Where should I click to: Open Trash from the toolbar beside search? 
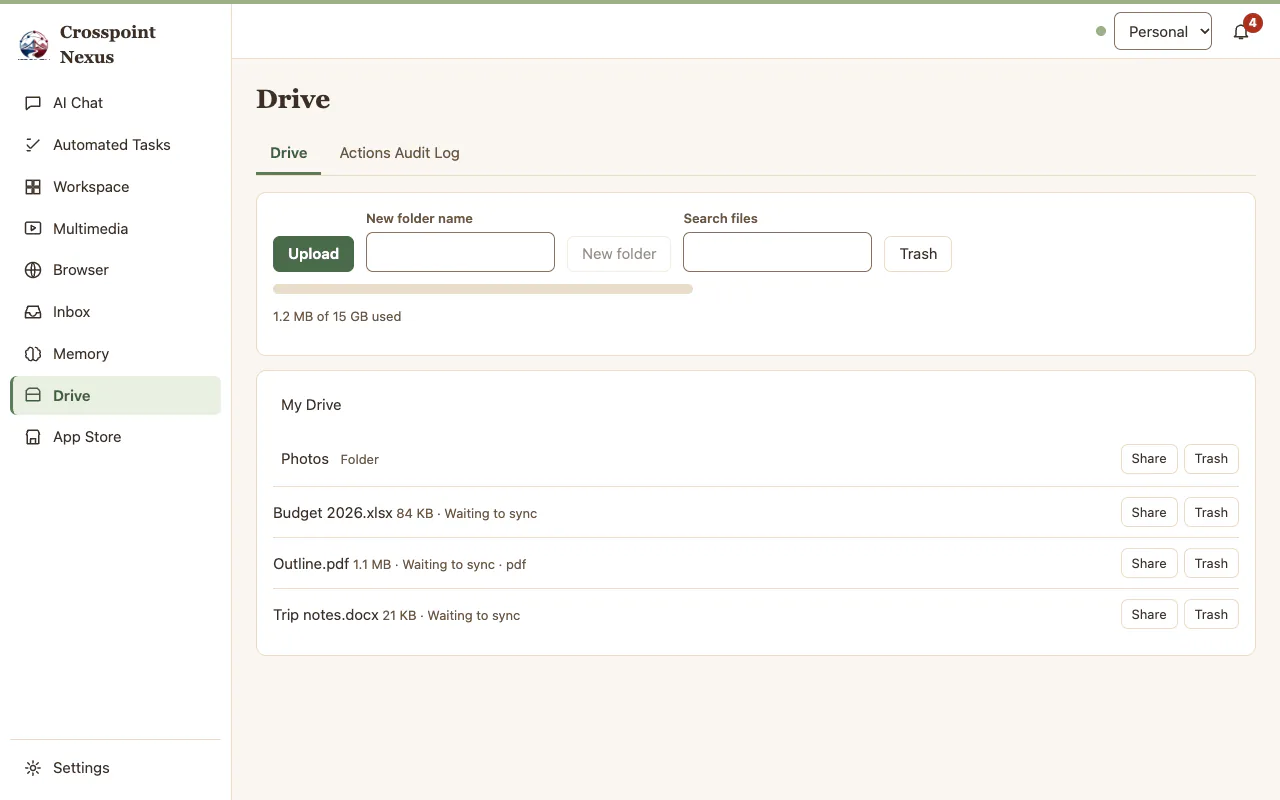pos(918,254)
